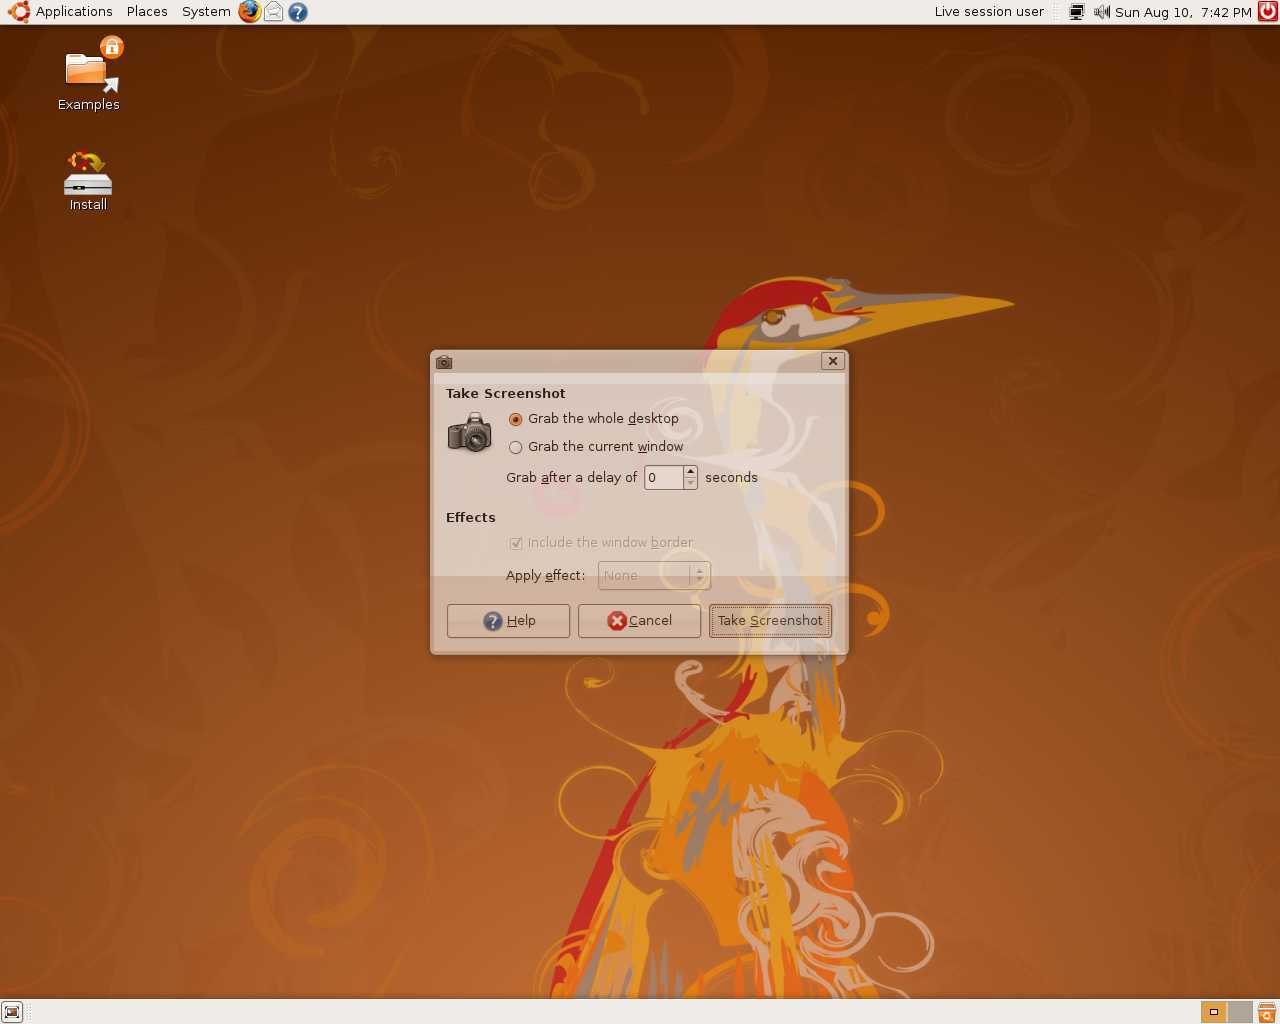Click the volume speaker icon in the tray
The height and width of the screenshot is (1024, 1280).
click(1100, 11)
